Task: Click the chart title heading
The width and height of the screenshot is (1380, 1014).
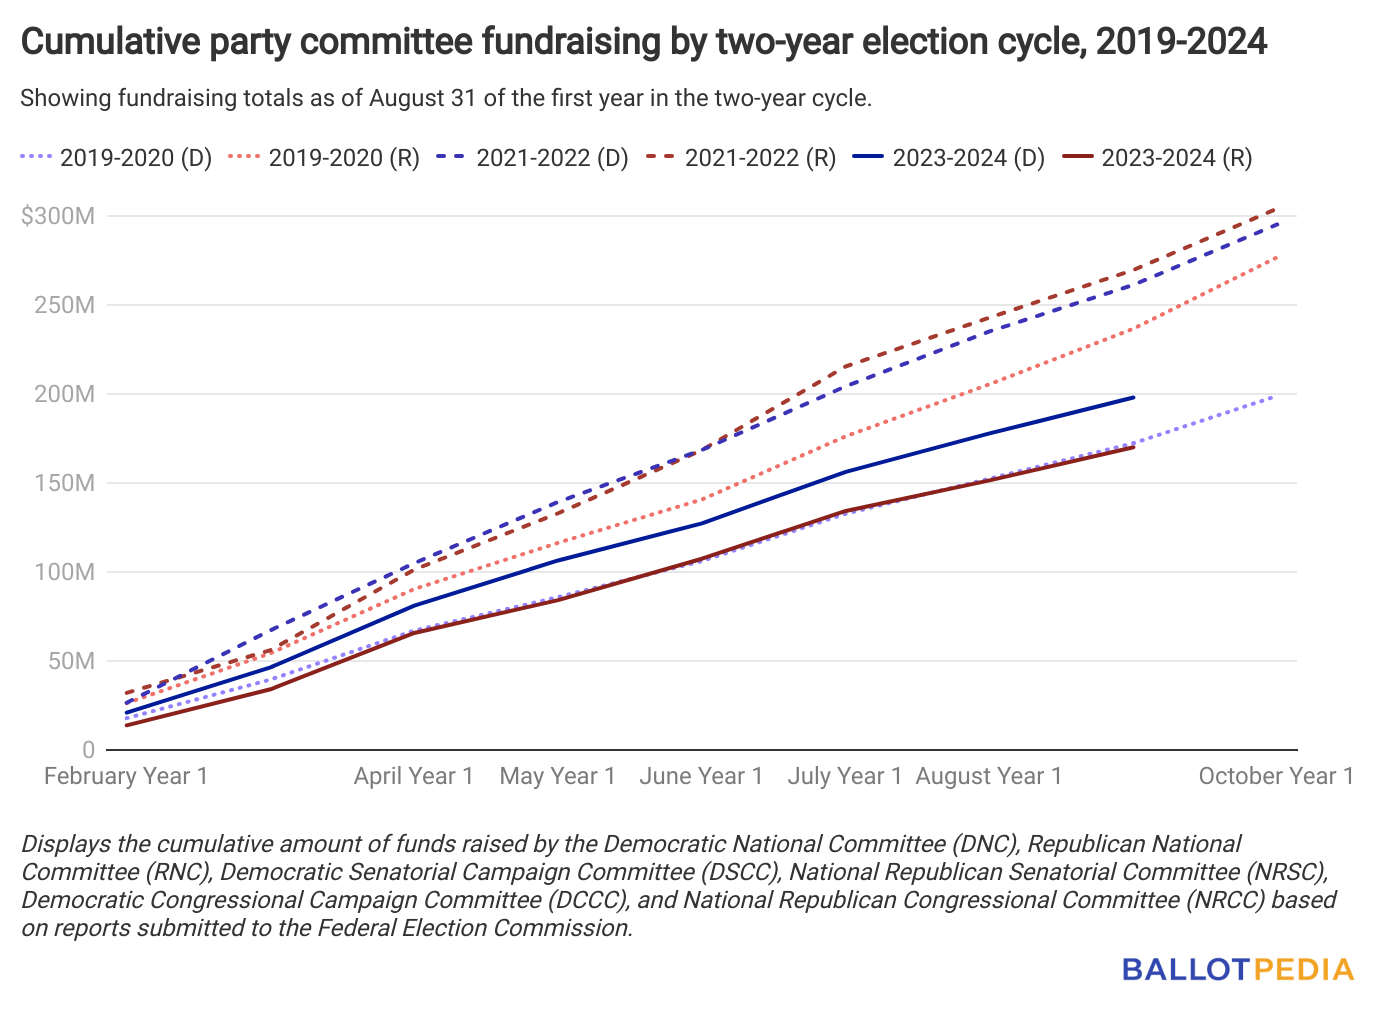Action: [644, 42]
